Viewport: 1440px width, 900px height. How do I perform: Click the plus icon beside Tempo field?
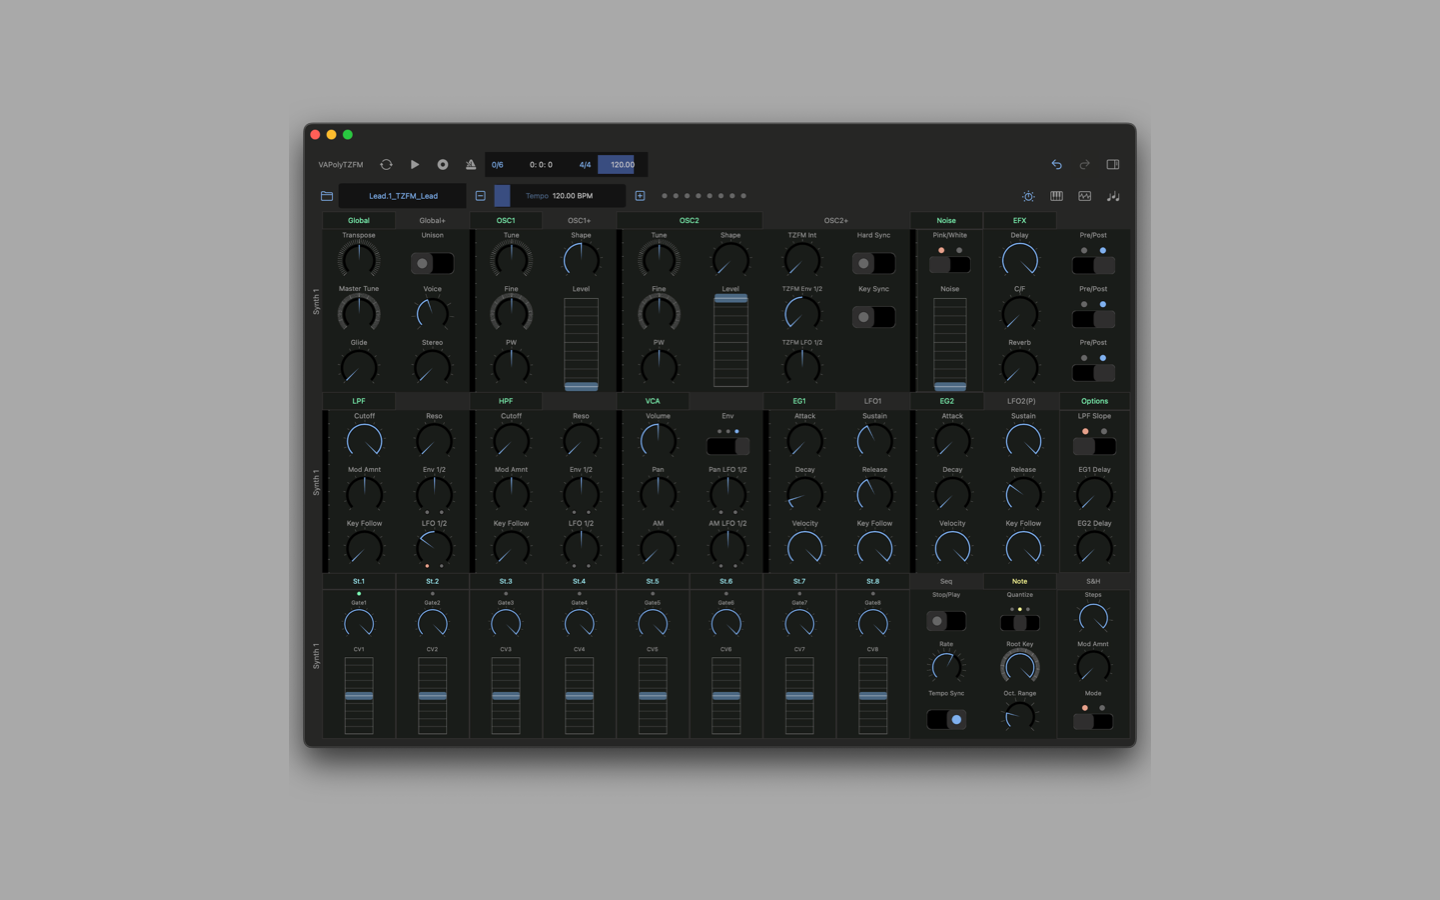(640, 196)
